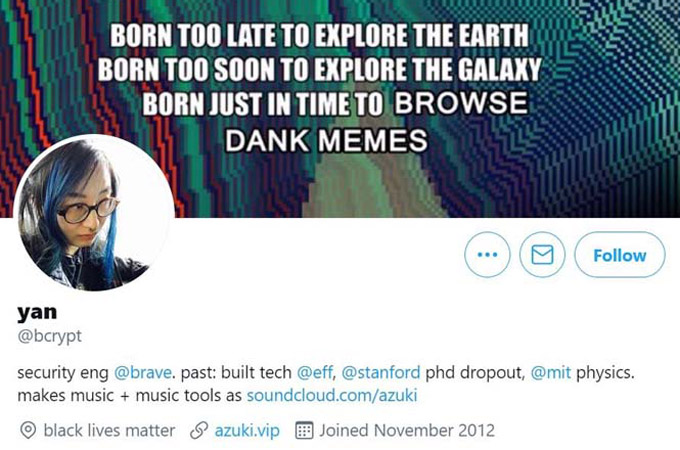Open soundcloud.com/azuki link

(332, 395)
